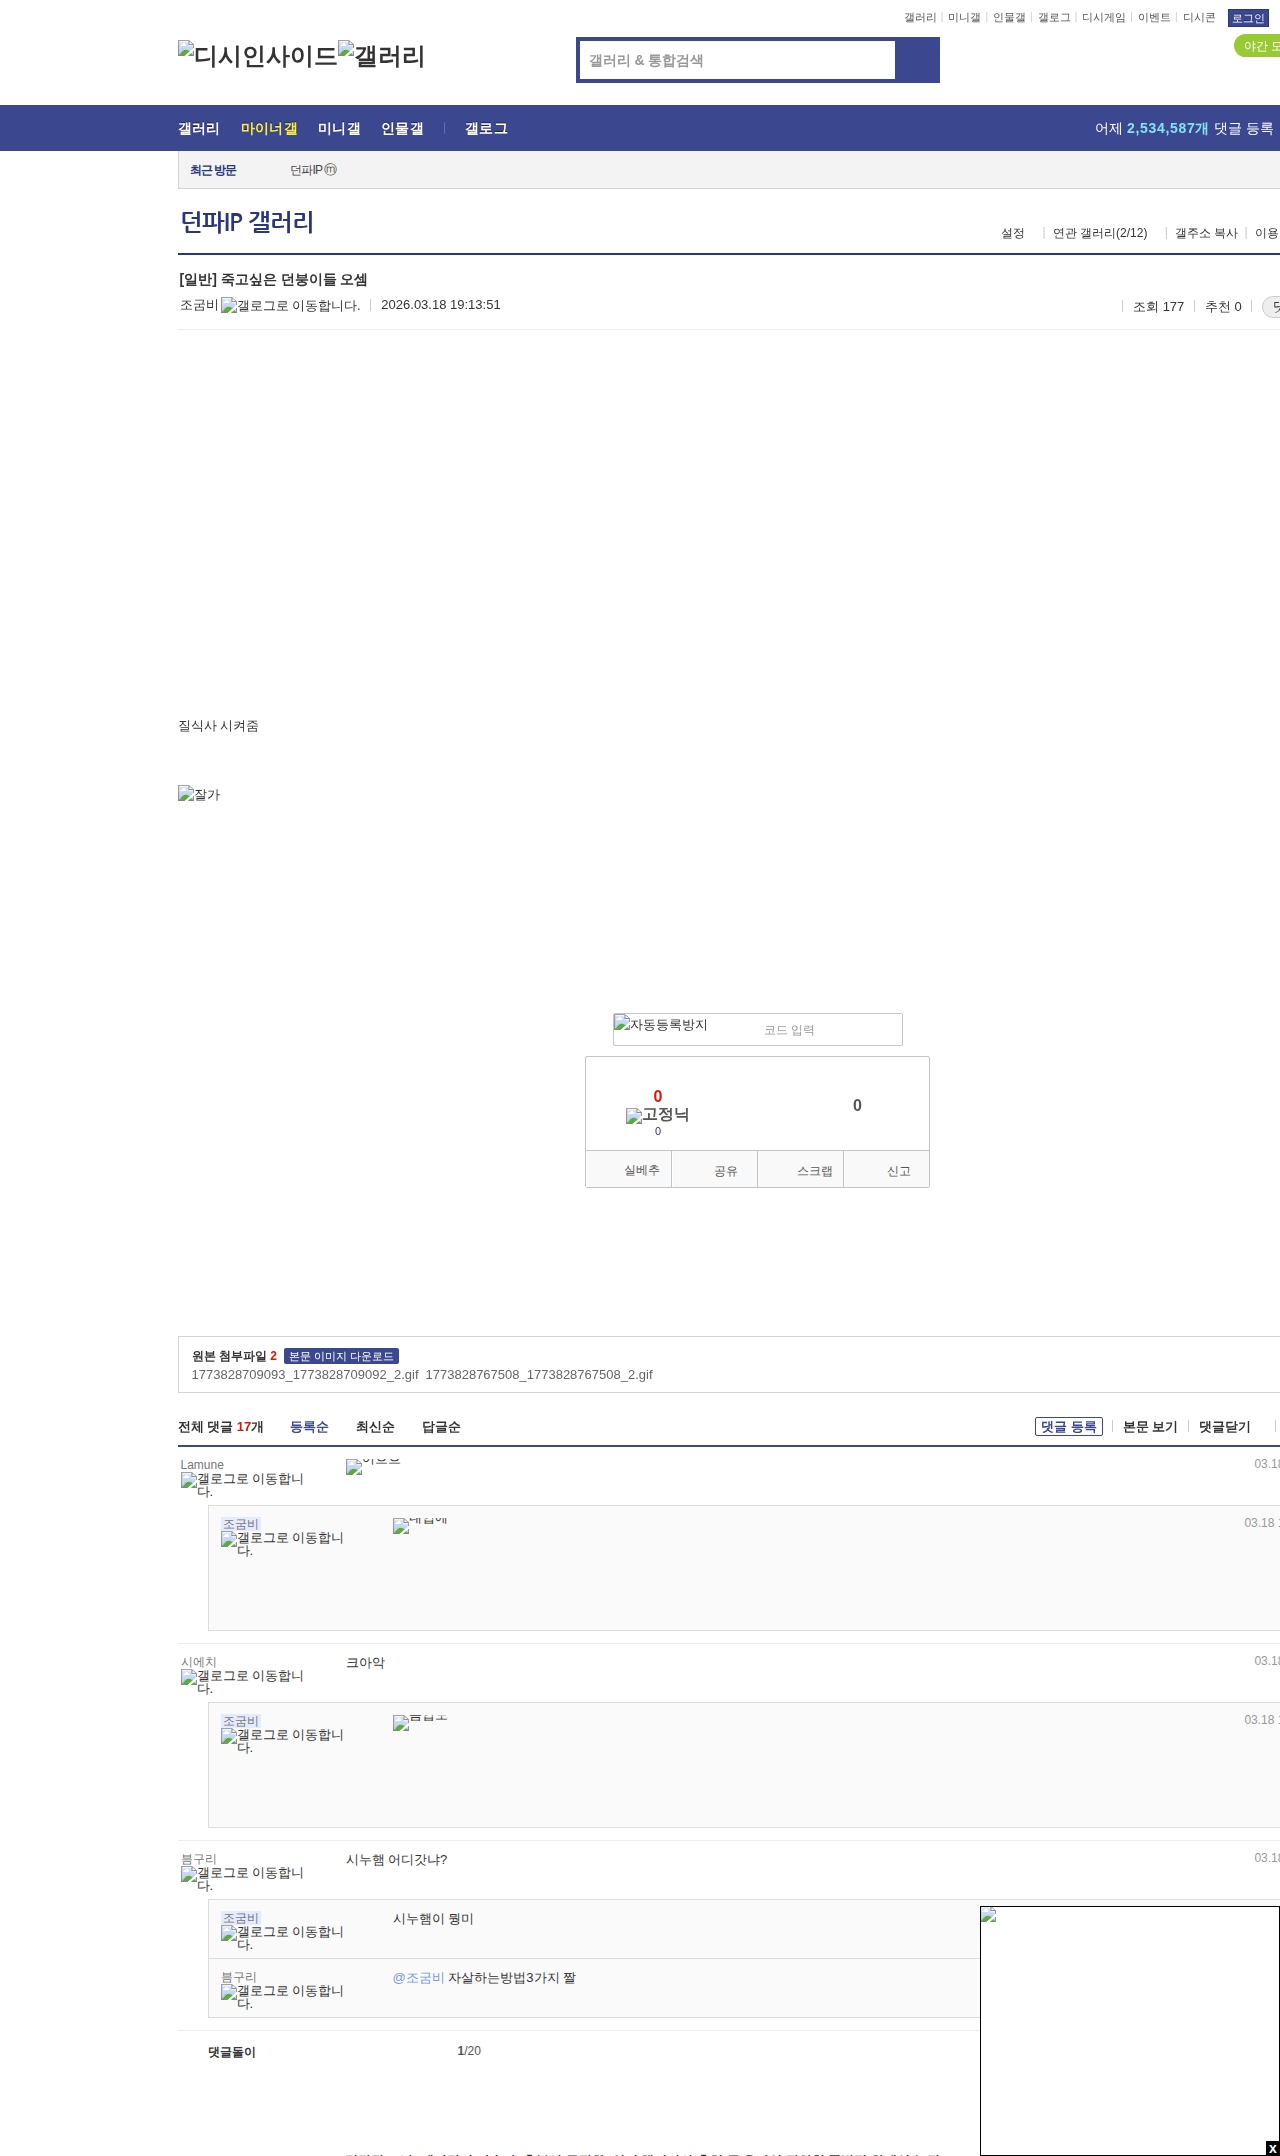This screenshot has height=2156, width=1280.
Task: Click 본문 보기 link
Action: pyautogui.click(x=1150, y=1427)
